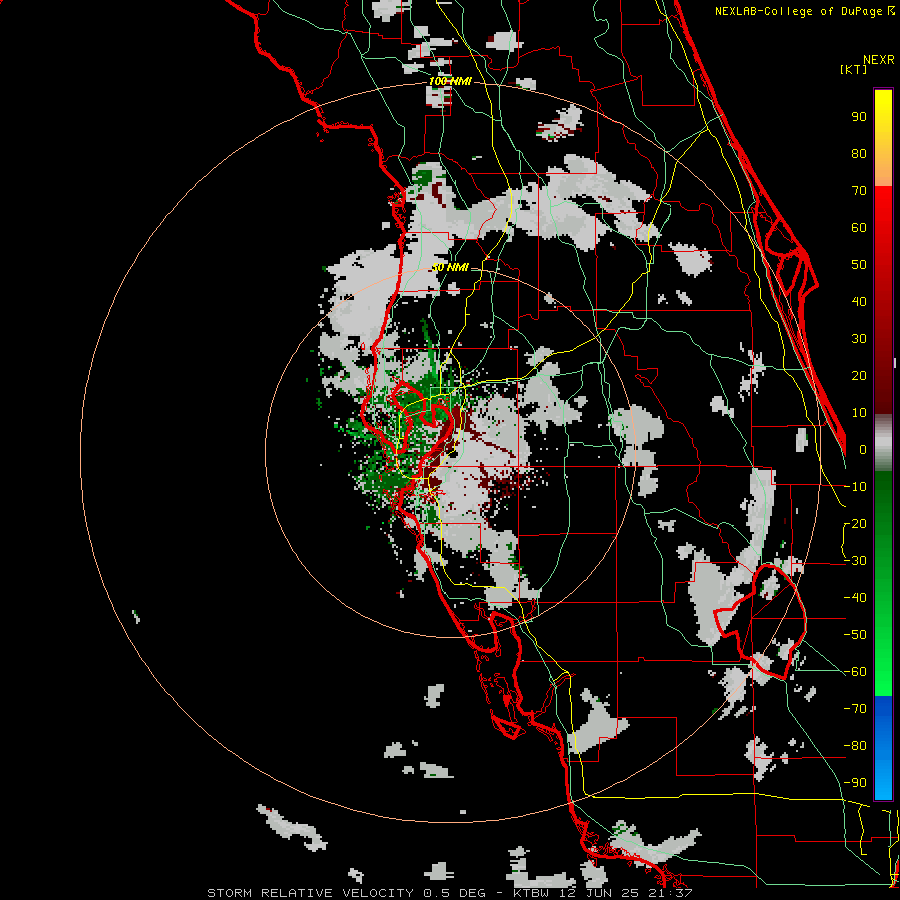This screenshot has width=900, height=900.
Task: Click the NEXR label above the color bar
Action: [x=879, y=60]
